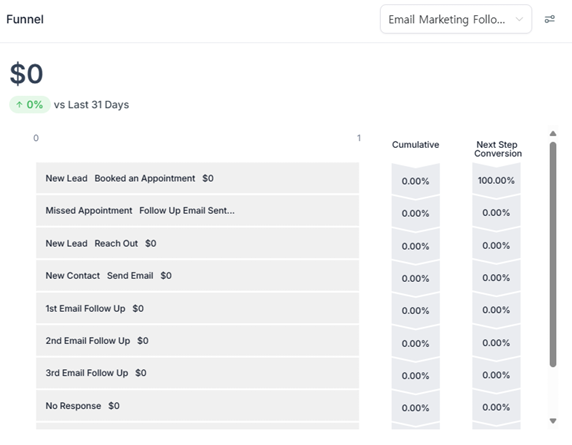Select the New Contact Send Email bar
The width and height of the screenshot is (572, 445).
click(x=197, y=275)
